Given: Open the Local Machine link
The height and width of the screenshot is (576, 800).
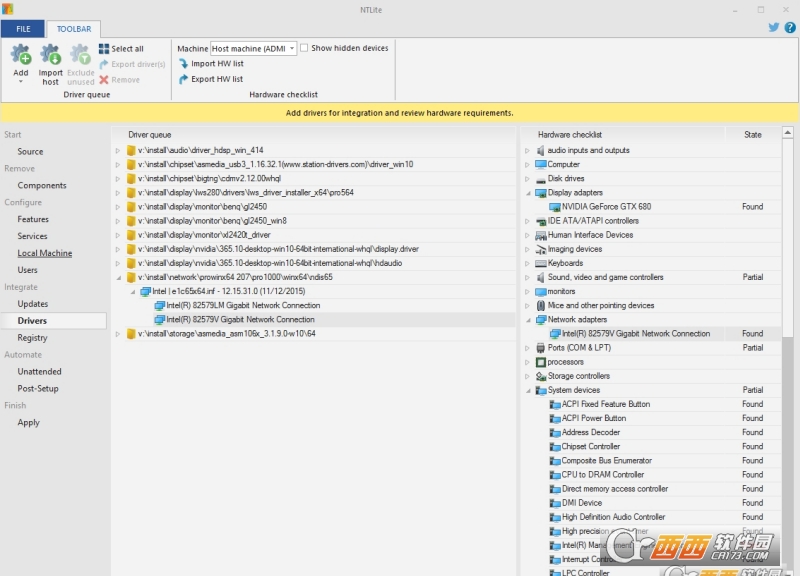Looking at the screenshot, I should point(44,253).
